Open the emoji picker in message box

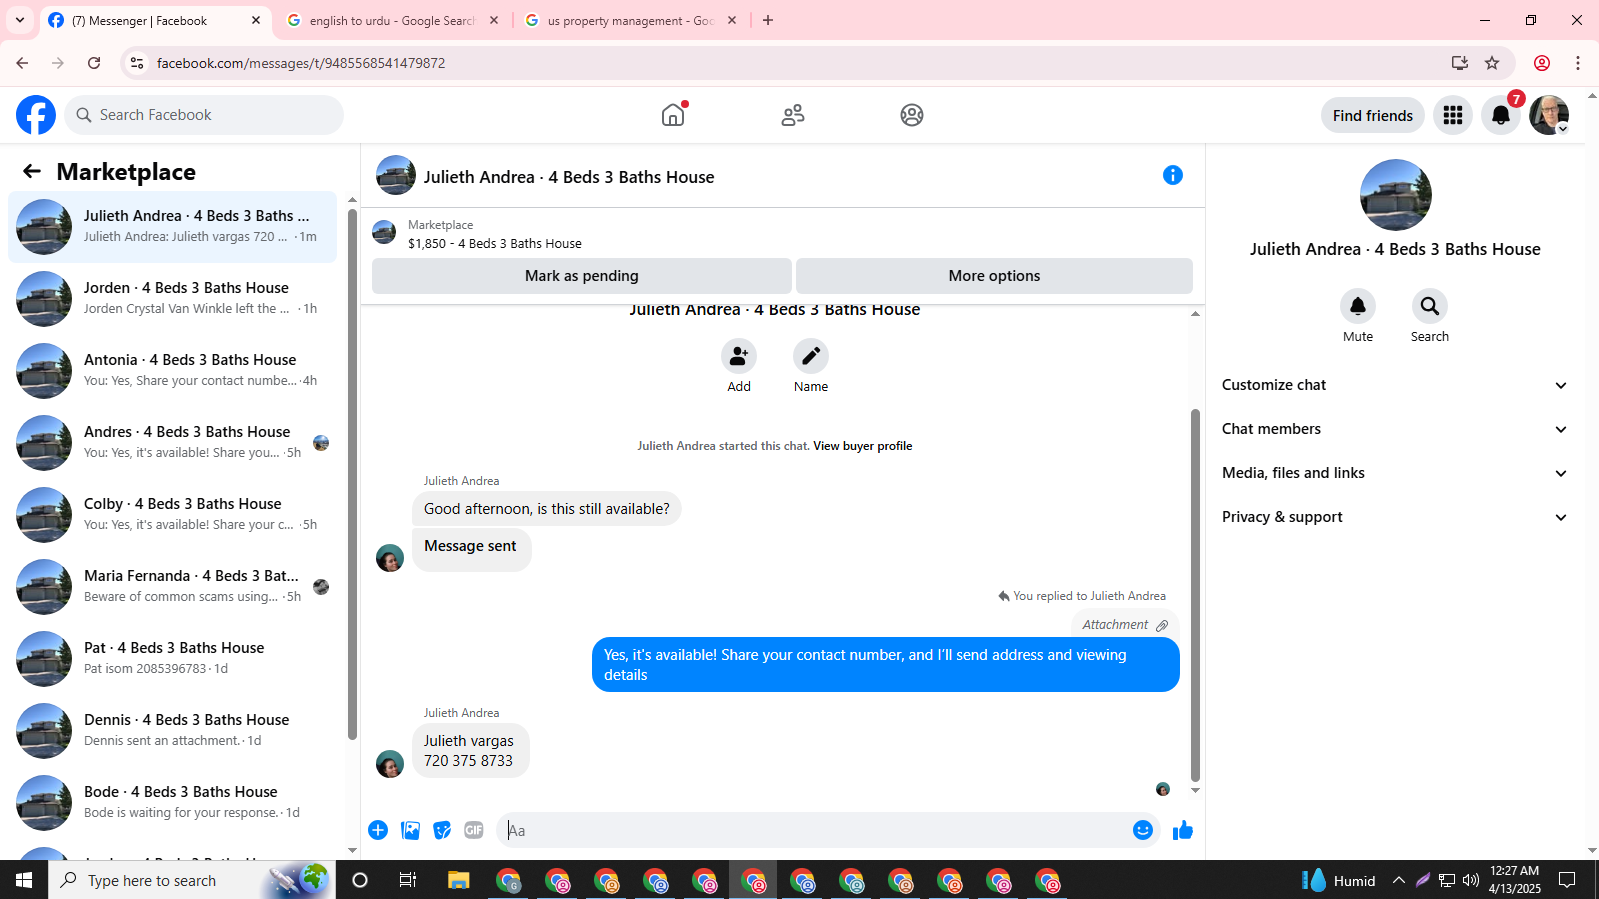(x=1143, y=830)
